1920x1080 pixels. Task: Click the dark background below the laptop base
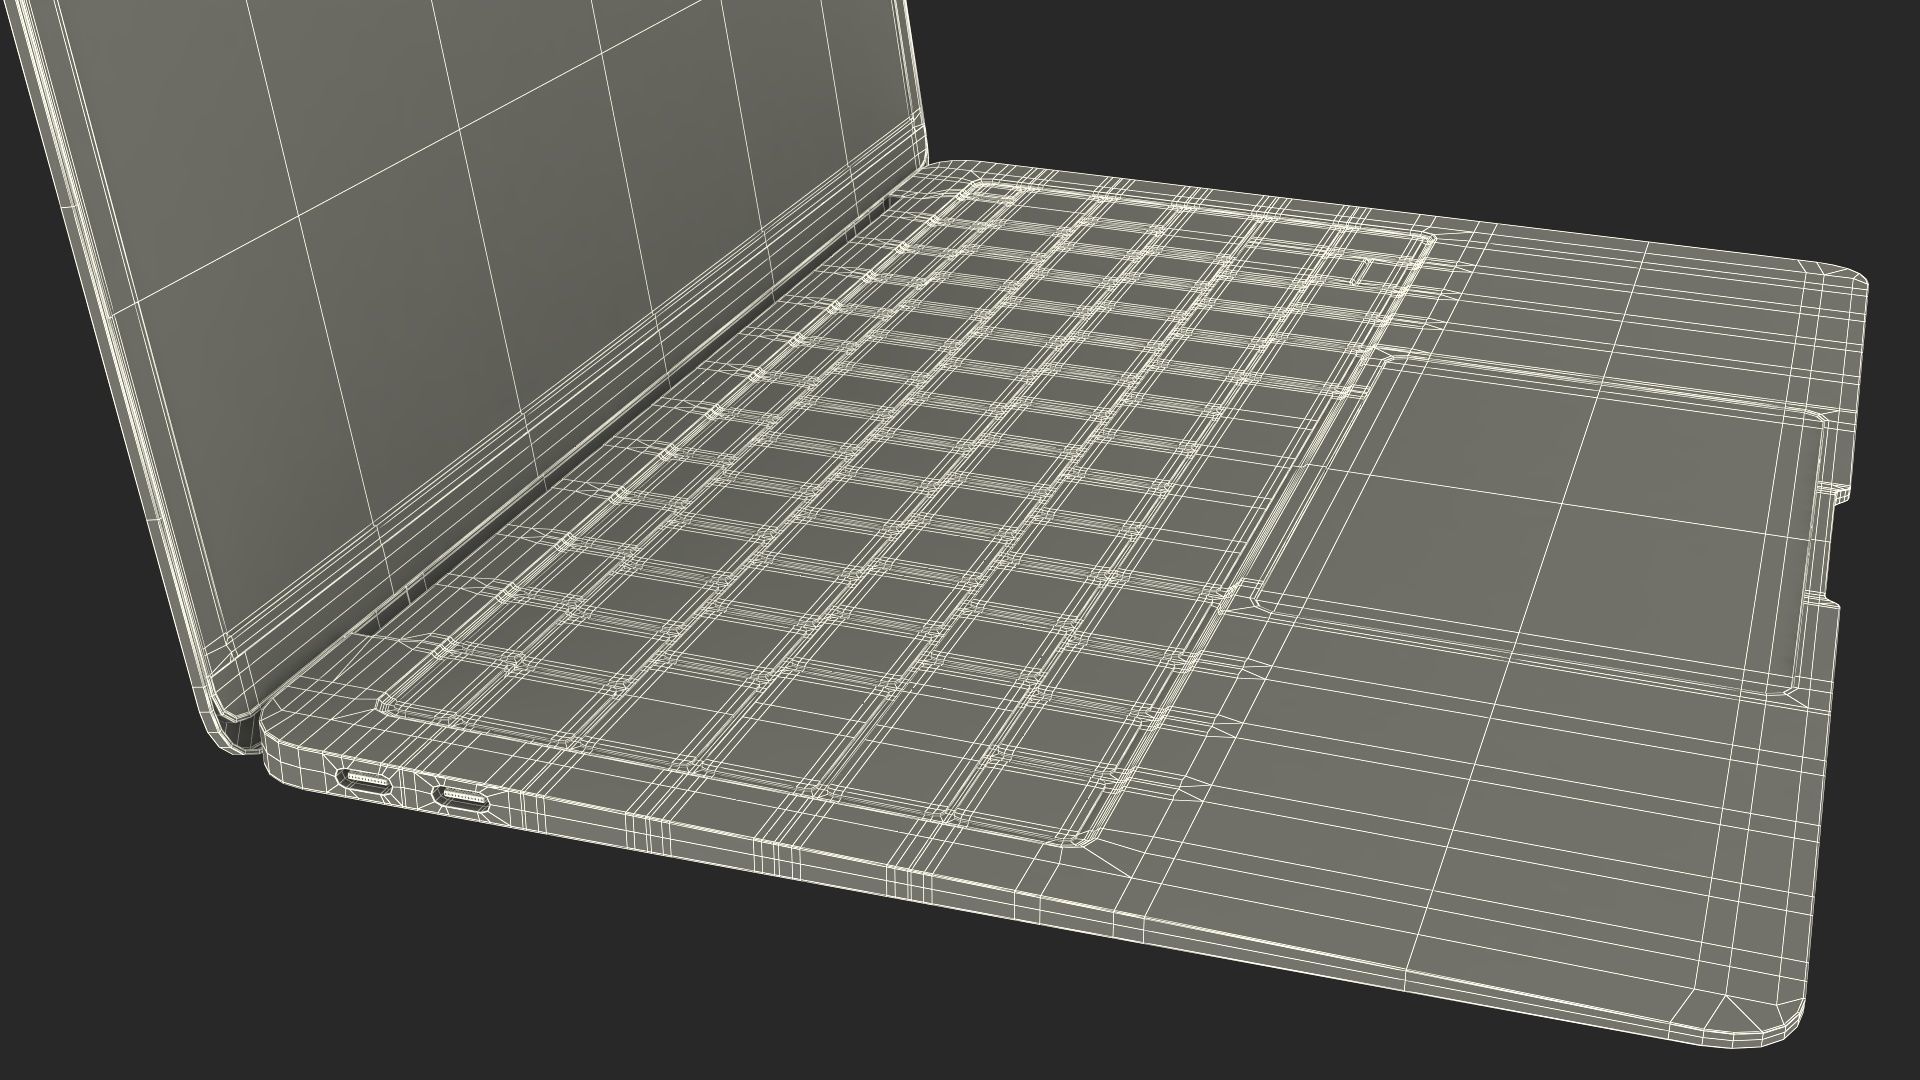click(x=500, y=980)
